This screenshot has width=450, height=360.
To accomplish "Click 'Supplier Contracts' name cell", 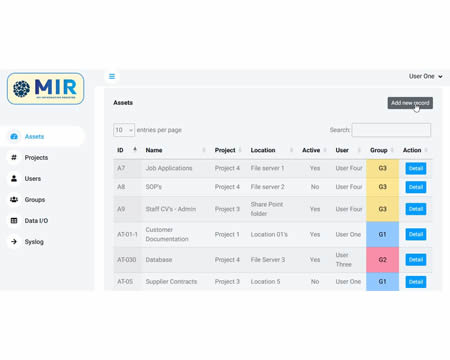I will [x=171, y=282].
